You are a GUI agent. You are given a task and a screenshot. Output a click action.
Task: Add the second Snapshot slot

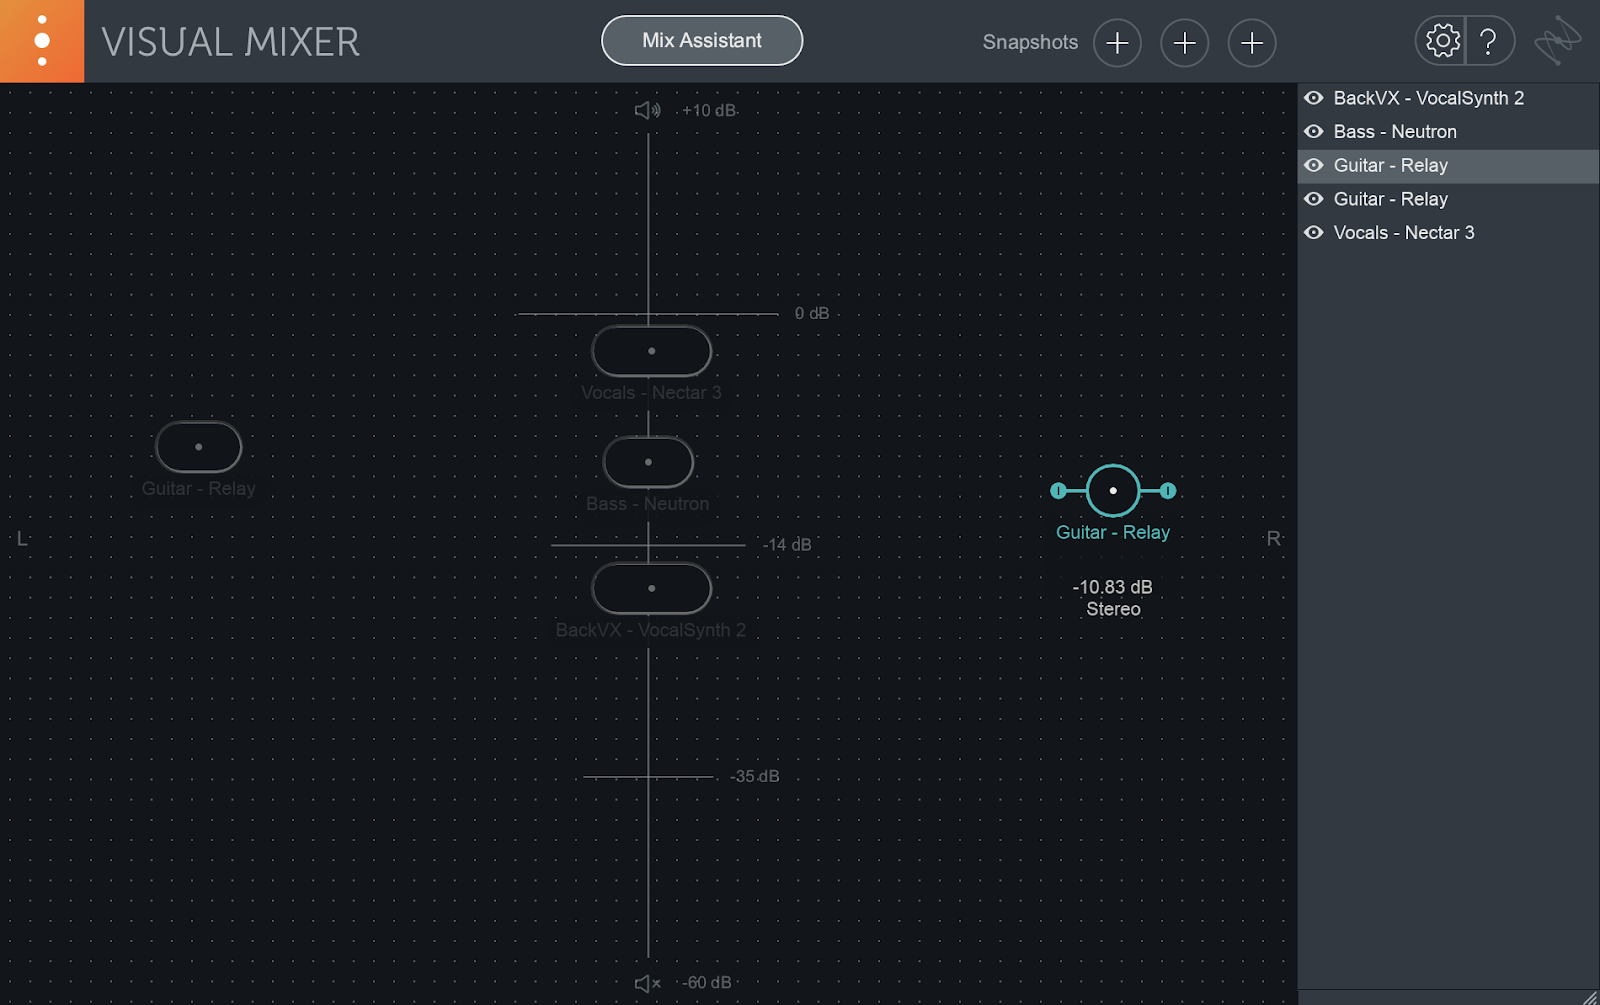(1184, 43)
